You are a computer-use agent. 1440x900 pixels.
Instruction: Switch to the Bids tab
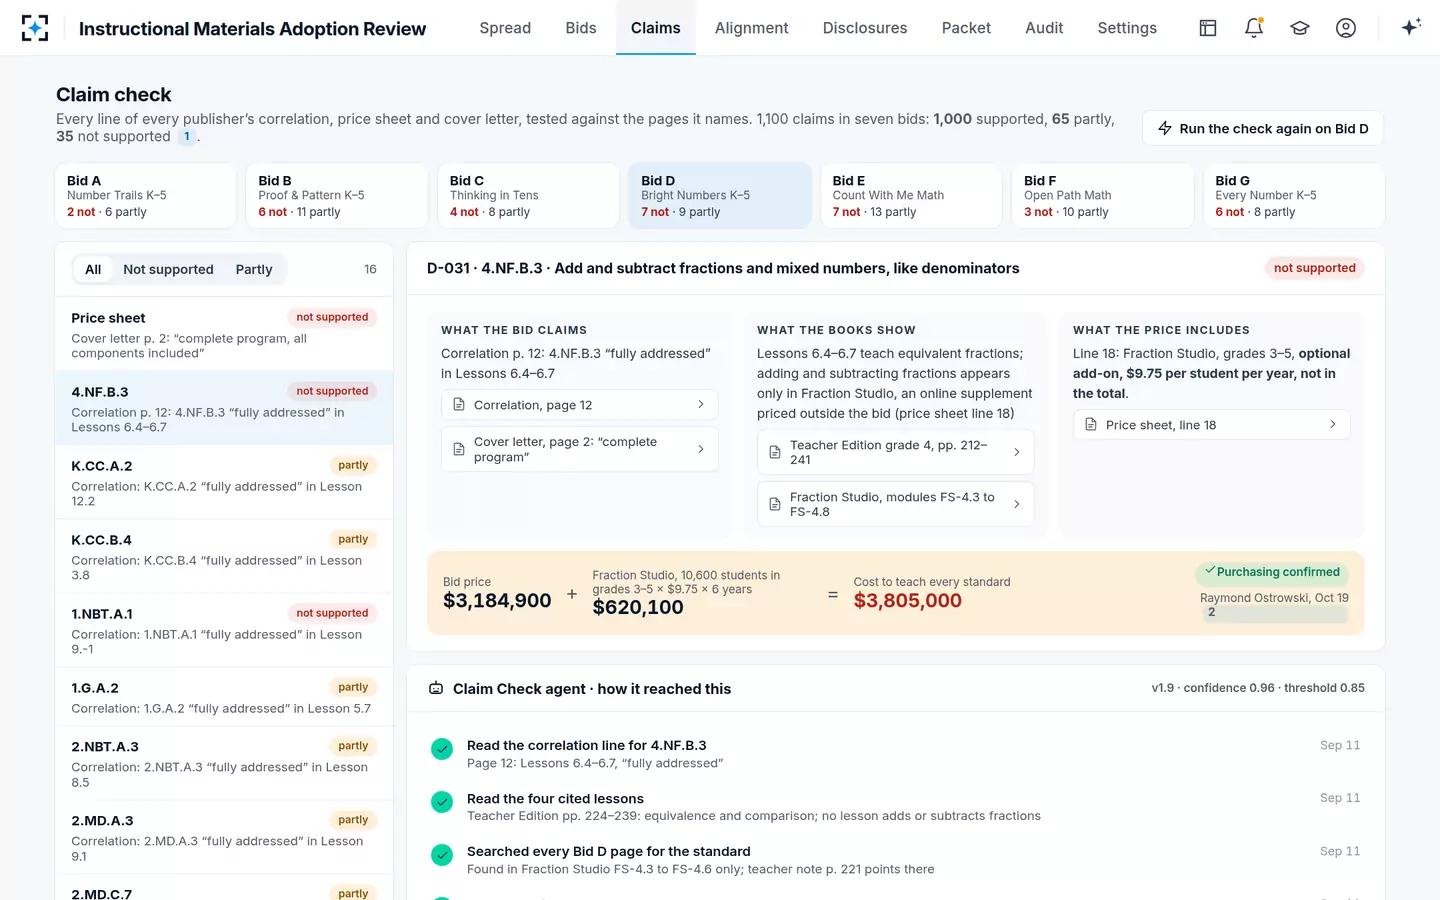pos(581,28)
